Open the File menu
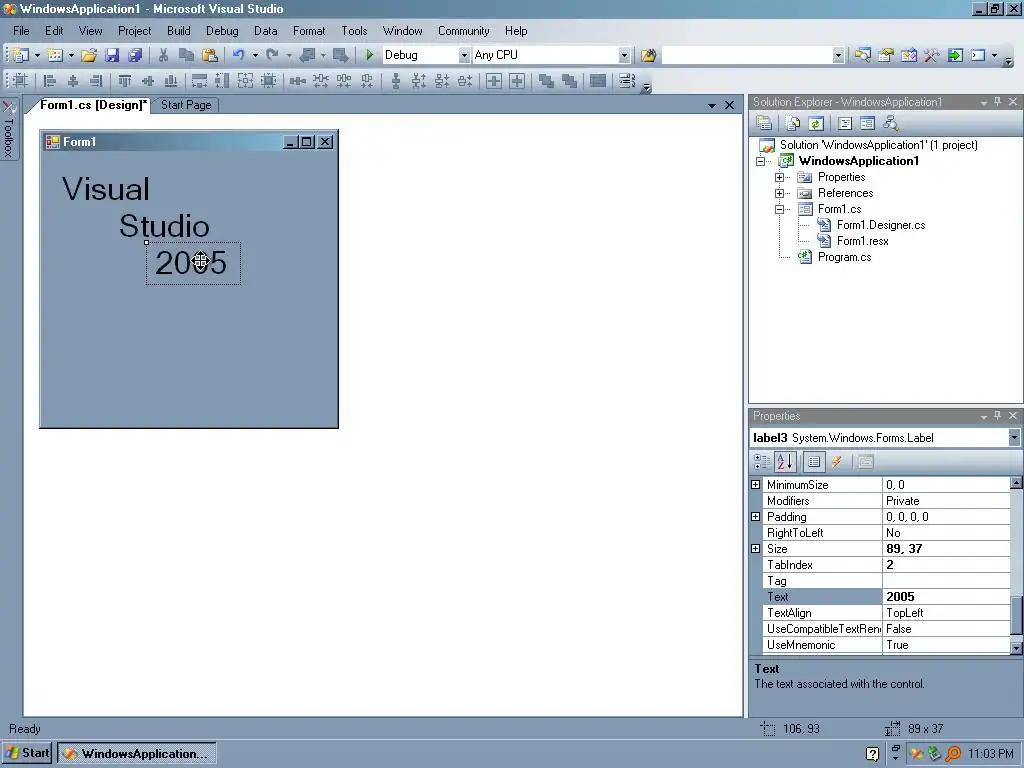Image resolution: width=1024 pixels, height=768 pixels. click(x=21, y=31)
